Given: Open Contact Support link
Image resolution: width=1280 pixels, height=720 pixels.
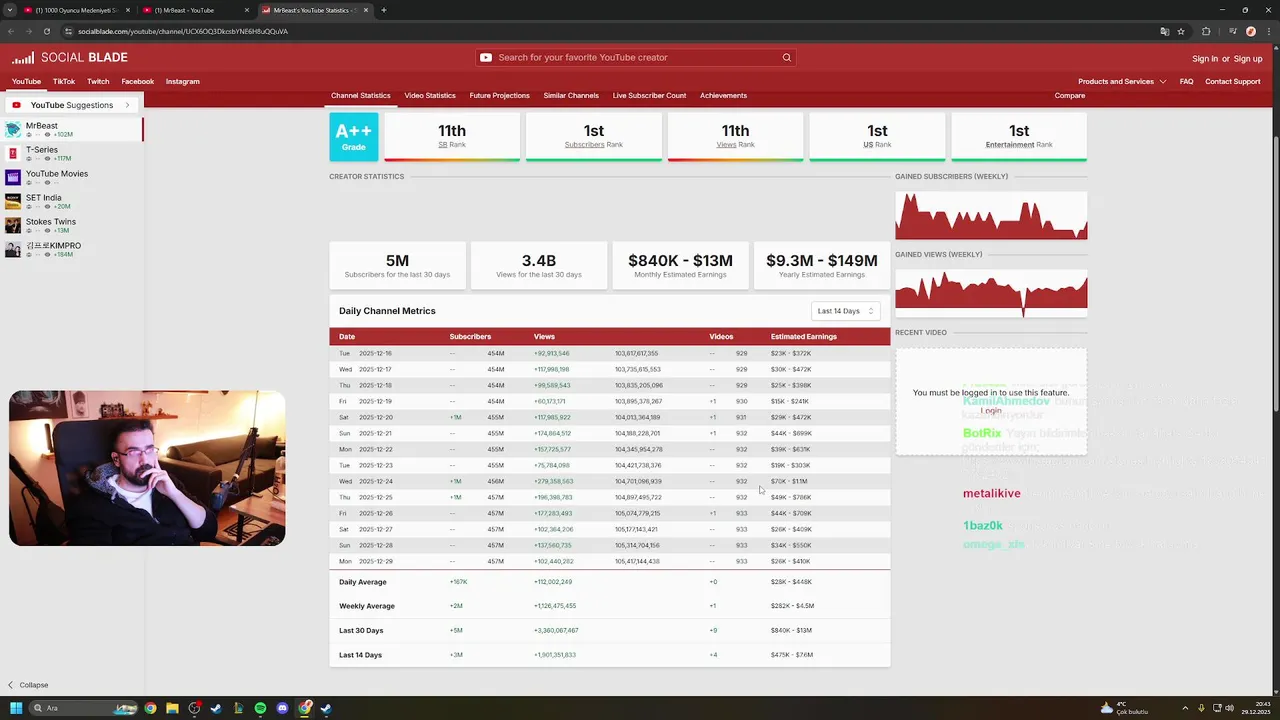Looking at the screenshot, I should (x=1232, y=81).
